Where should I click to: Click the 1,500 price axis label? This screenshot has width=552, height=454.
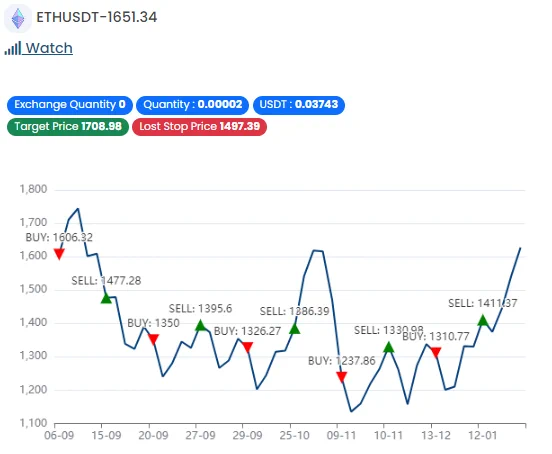33,289
